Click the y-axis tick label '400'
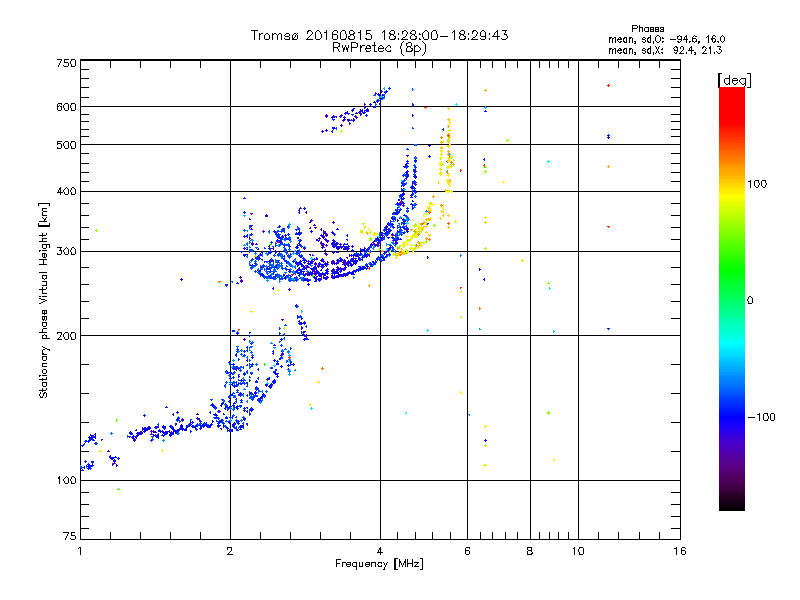The image size is (800, 600). point(66,191)
